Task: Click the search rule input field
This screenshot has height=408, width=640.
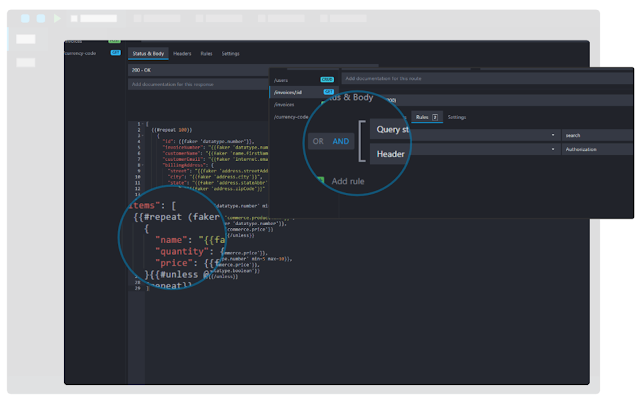Action: pyautogui.click(x=598, y=135)
